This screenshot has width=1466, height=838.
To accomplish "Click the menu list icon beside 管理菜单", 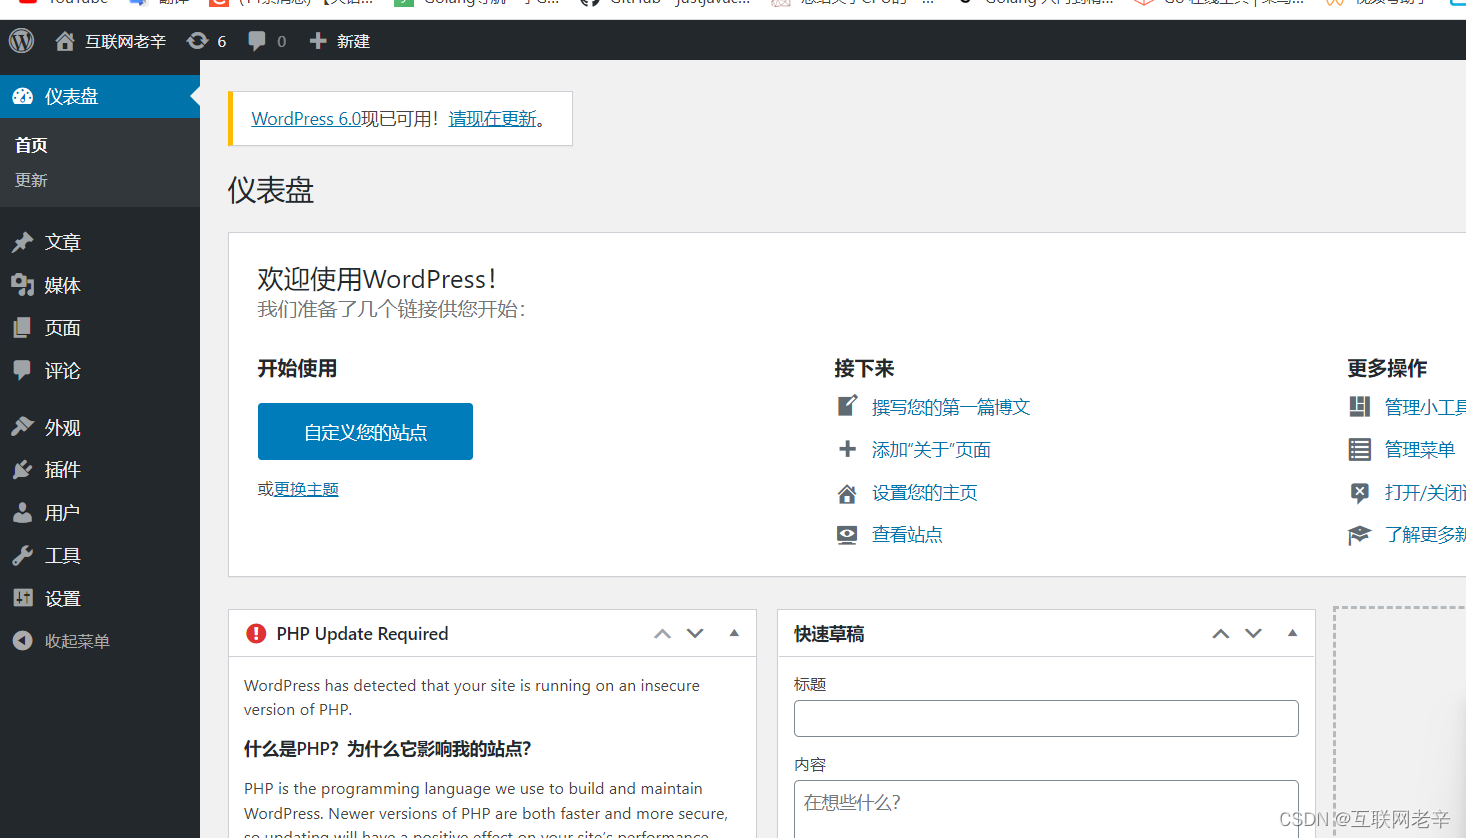I will [1360, 449].
